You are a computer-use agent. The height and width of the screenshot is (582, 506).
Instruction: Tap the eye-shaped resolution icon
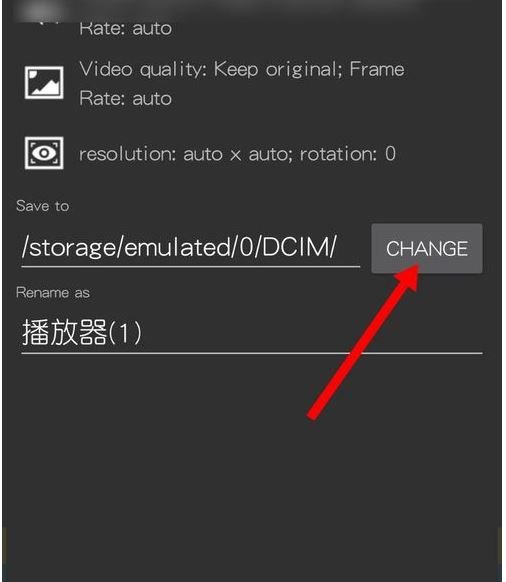click(x=44, y=153)
